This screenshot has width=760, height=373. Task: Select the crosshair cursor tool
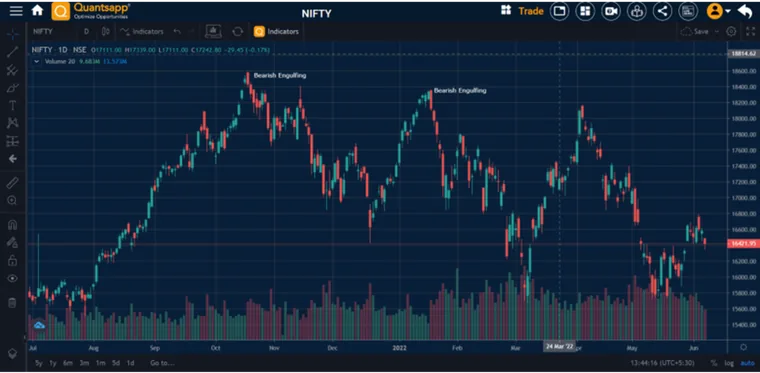coord(12,33)
